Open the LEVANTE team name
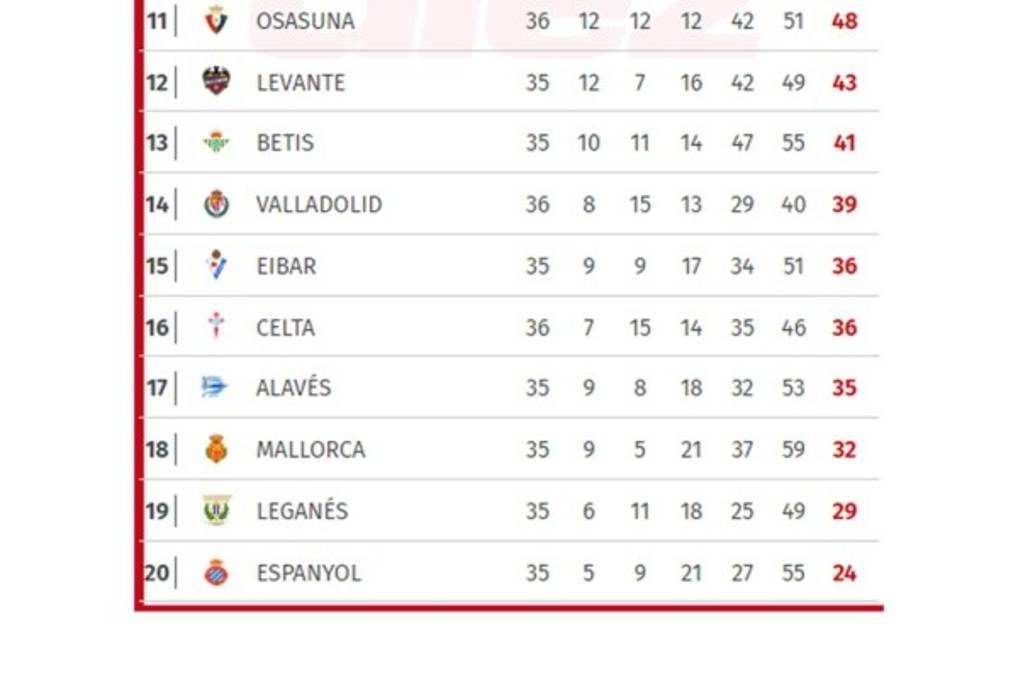 coord(300,83)
